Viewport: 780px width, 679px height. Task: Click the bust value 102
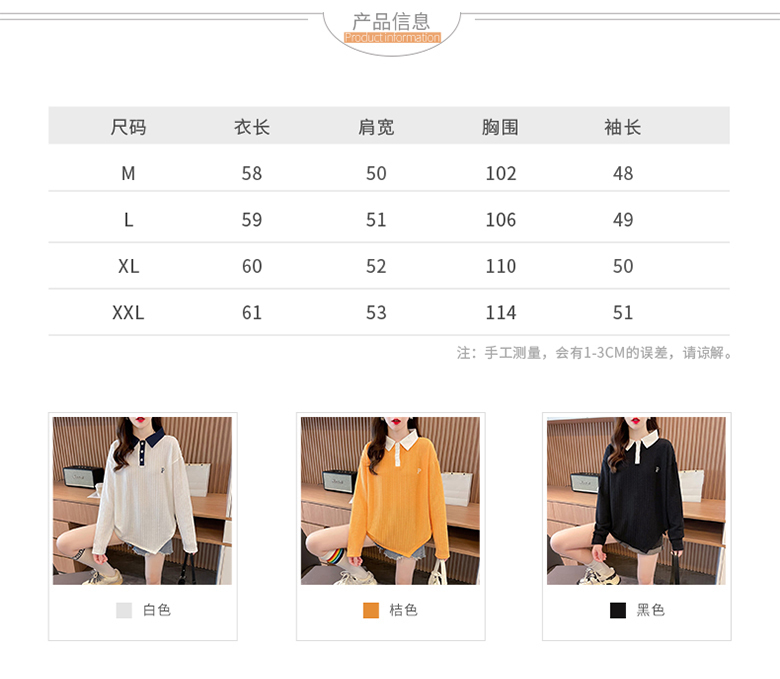click(501, 174)
